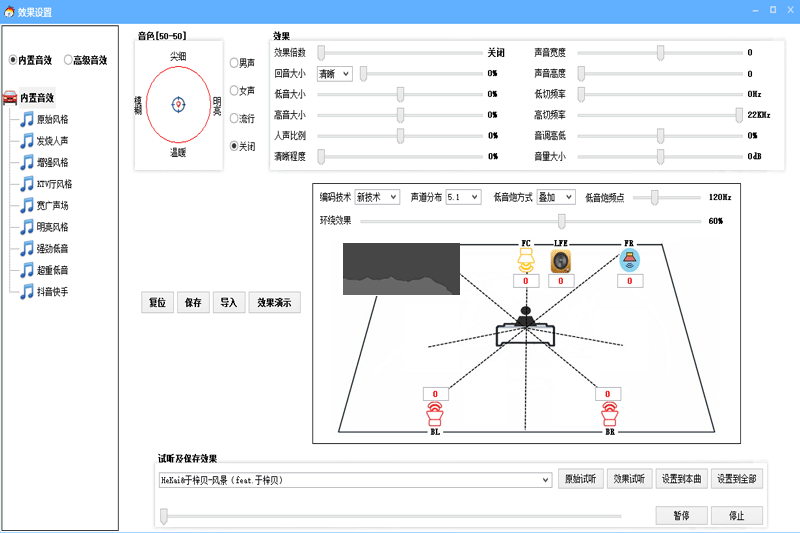Click the music note icon beside 增强风格

pyautogui.click(x=27, y=162)
